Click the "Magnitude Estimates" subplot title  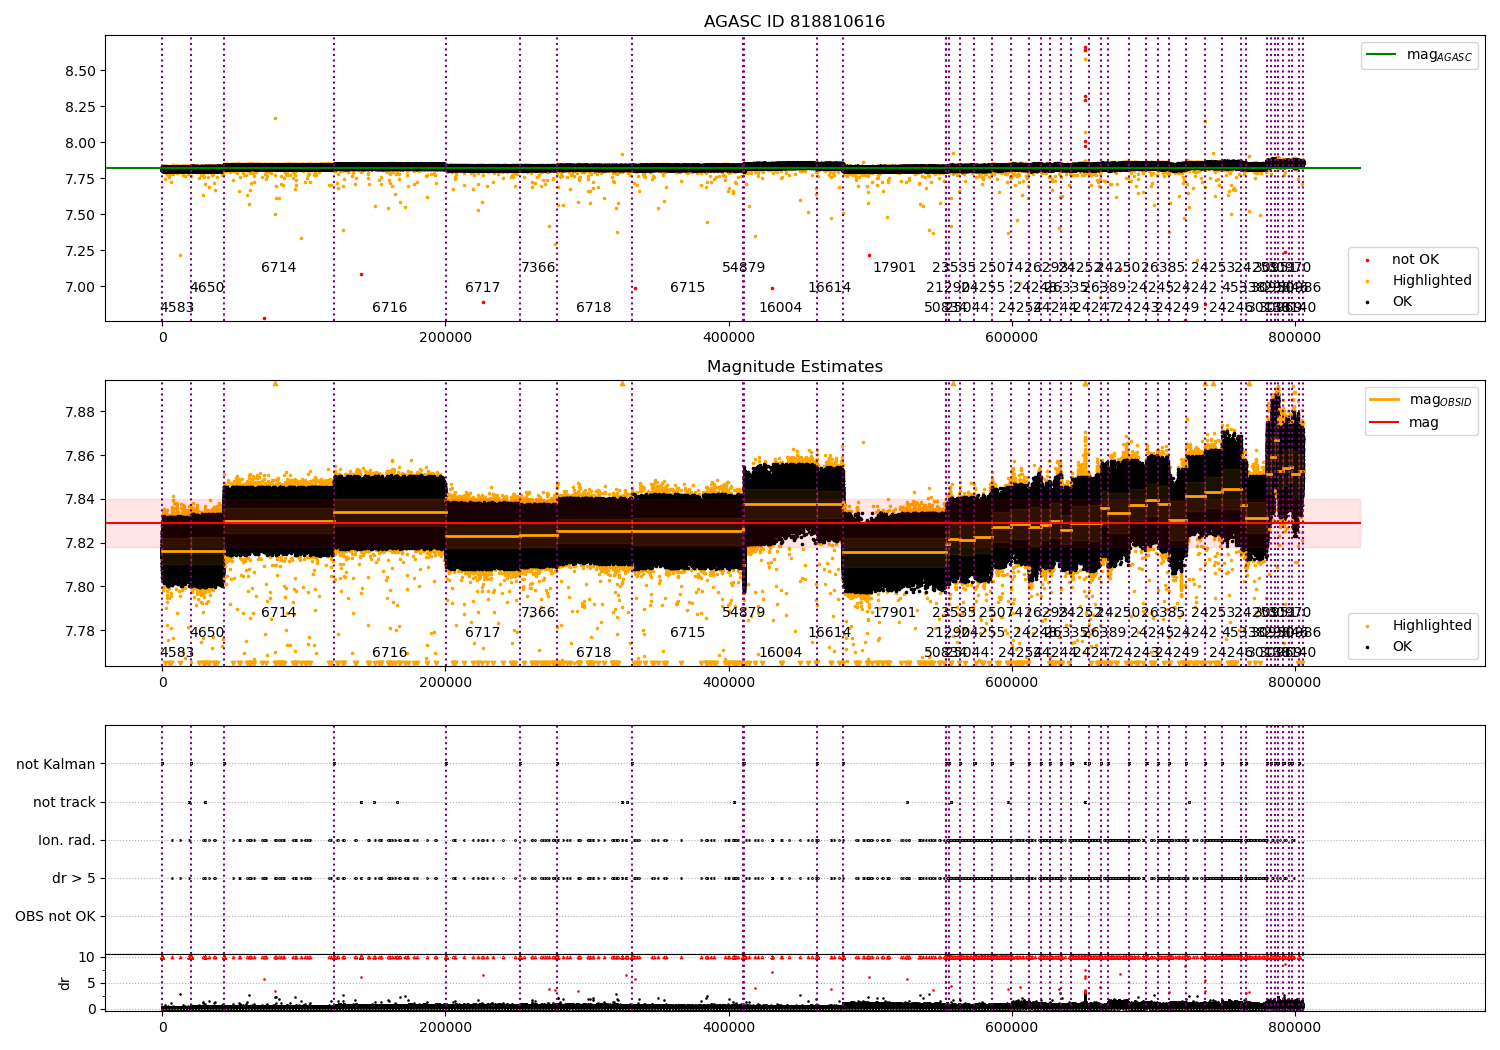[794, 367]
